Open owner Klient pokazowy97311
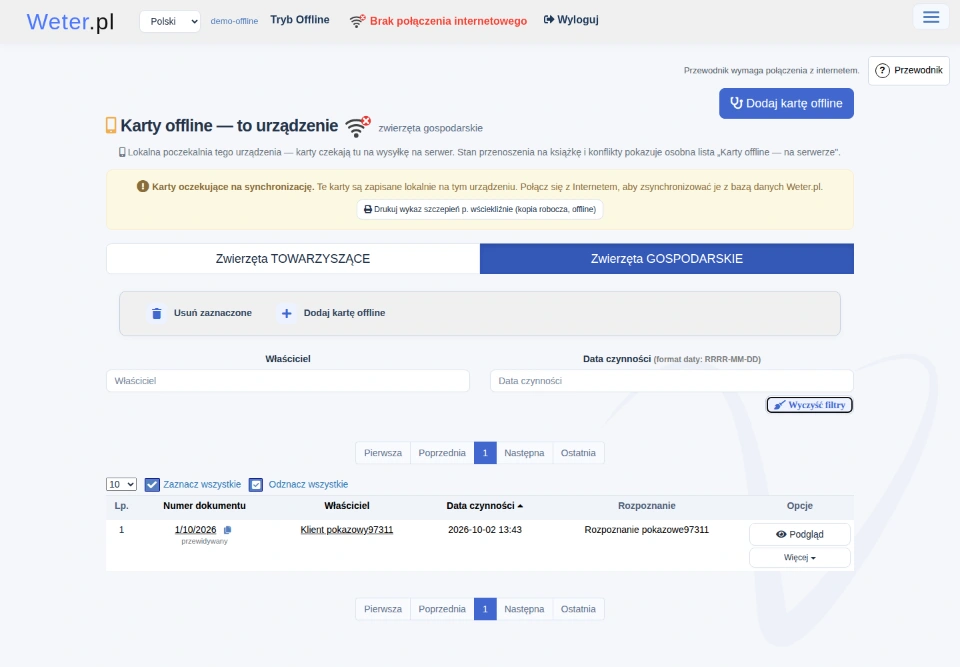 (x=347, y=530)
